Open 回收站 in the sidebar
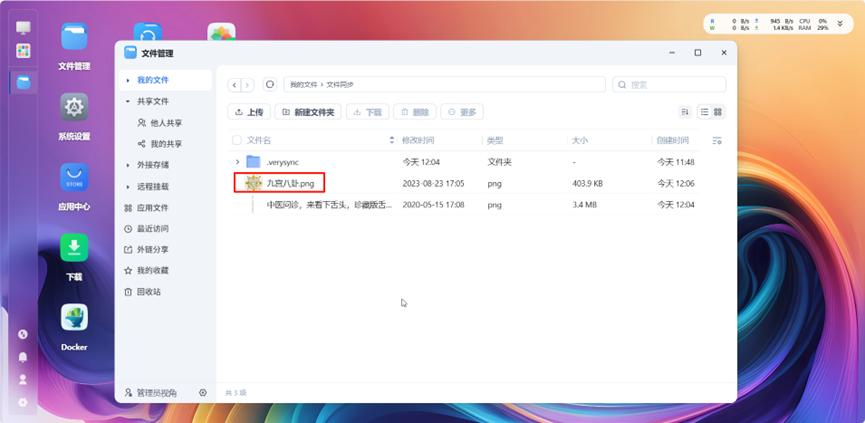Screen dimensions: 865x423 point(148,292)
